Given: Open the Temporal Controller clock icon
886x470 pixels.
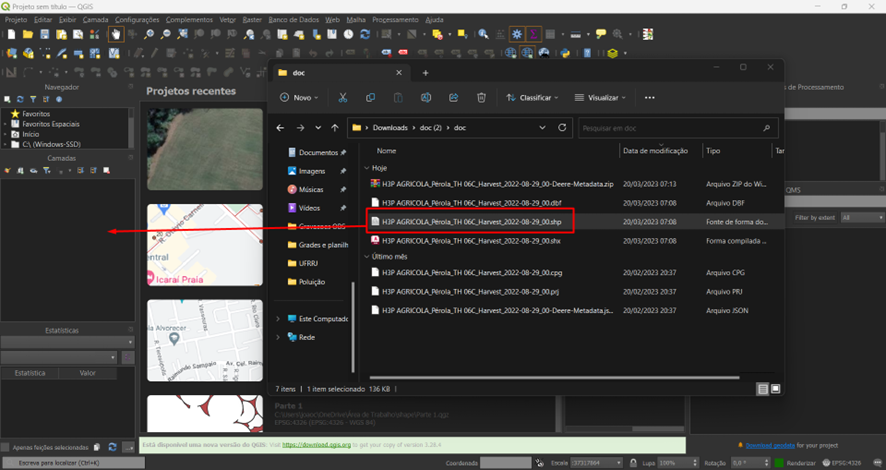Looking at the screenshot, I should pyautogui.click(x=349, y=34).
